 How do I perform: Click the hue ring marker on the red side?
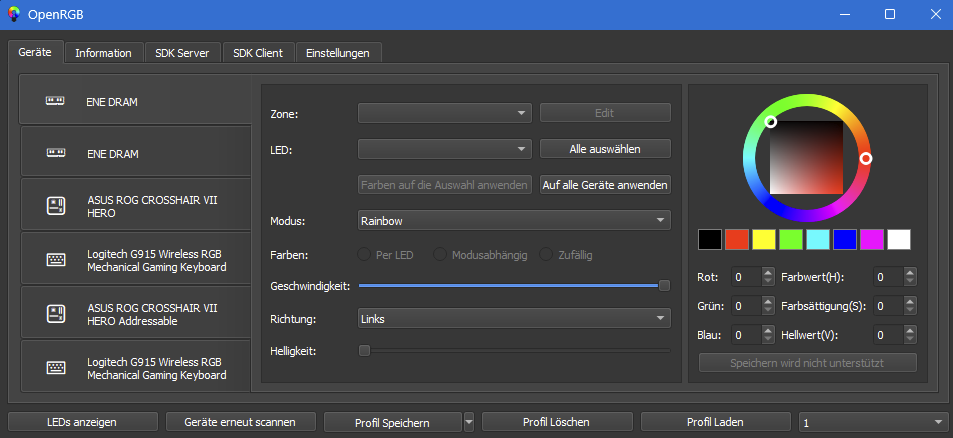[x=866, y=159]
